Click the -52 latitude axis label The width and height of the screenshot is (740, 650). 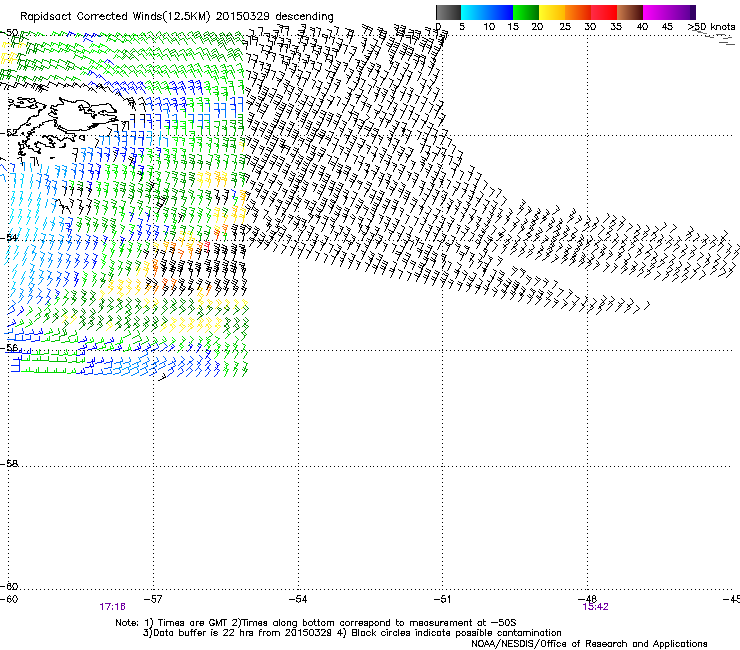click(x=9, y=133)
